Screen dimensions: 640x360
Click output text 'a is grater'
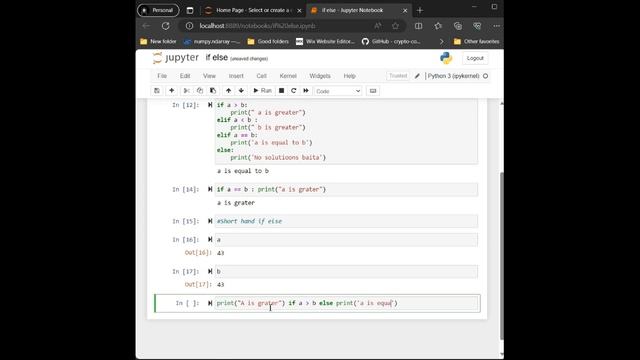236,203
